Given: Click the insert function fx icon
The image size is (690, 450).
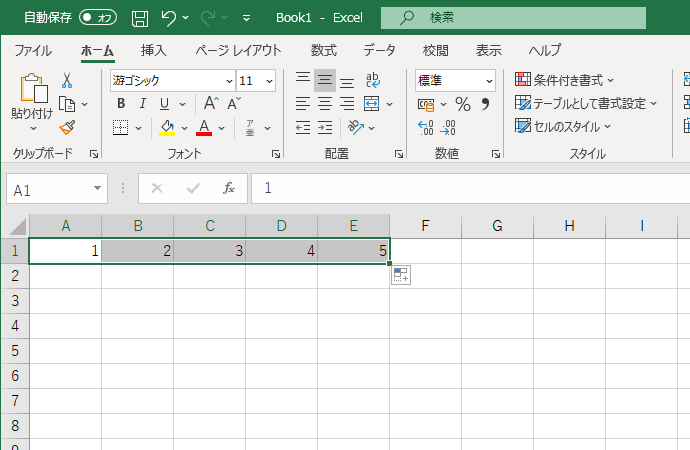Looking at the screenshot, I should point(228,188).
